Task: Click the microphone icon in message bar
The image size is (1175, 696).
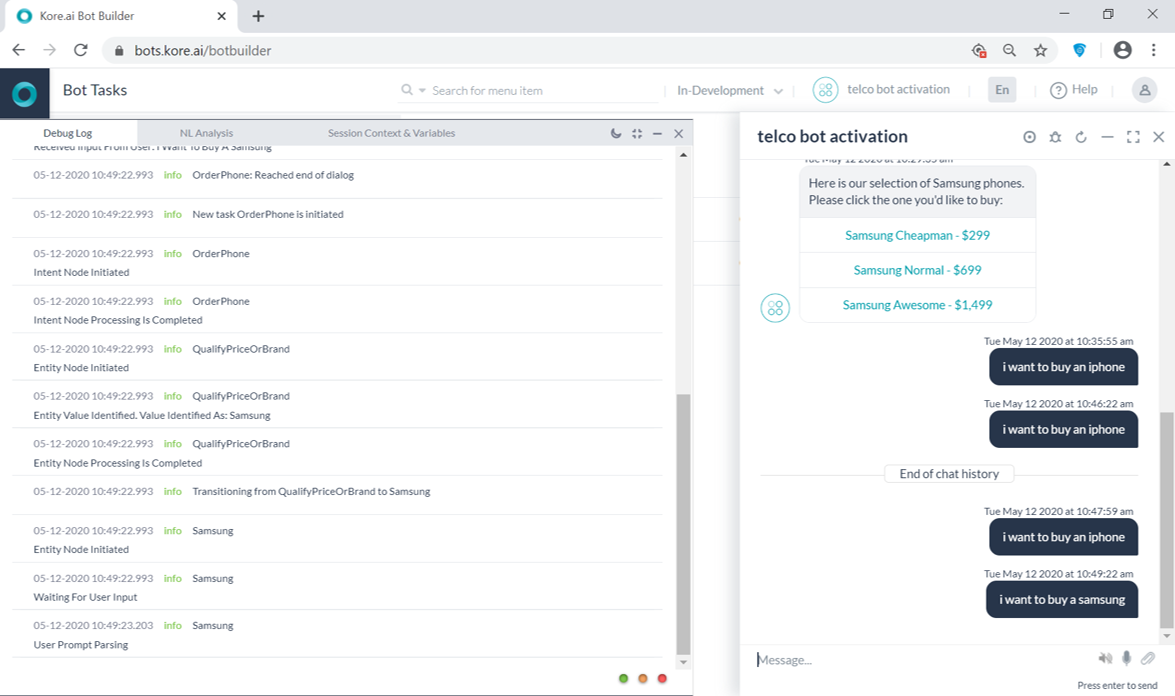Action: coord(1126,659)
